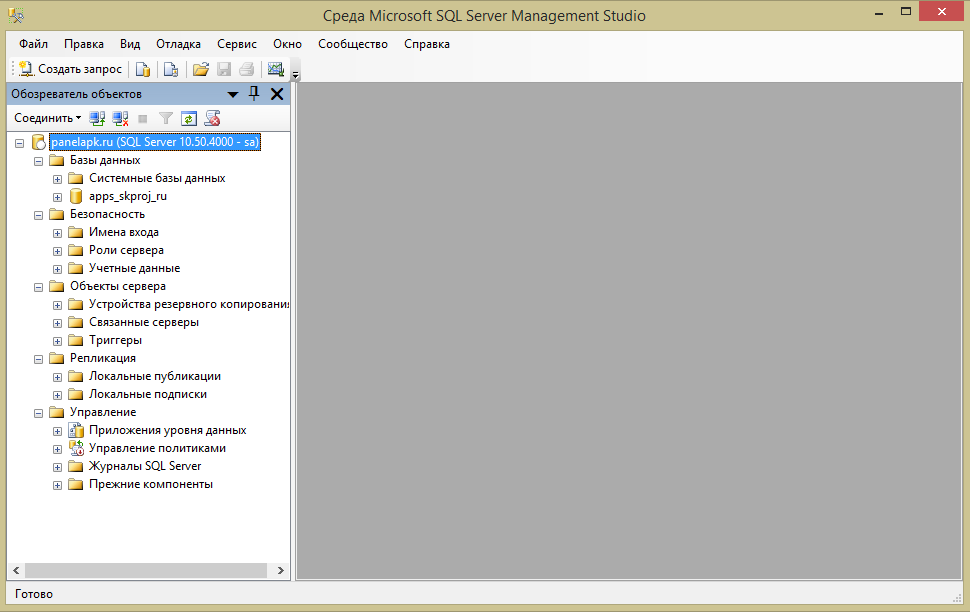The width and height of the screenshot is (970, 612).
Task: Open the Сообщество menu
Action: [353, 44]
